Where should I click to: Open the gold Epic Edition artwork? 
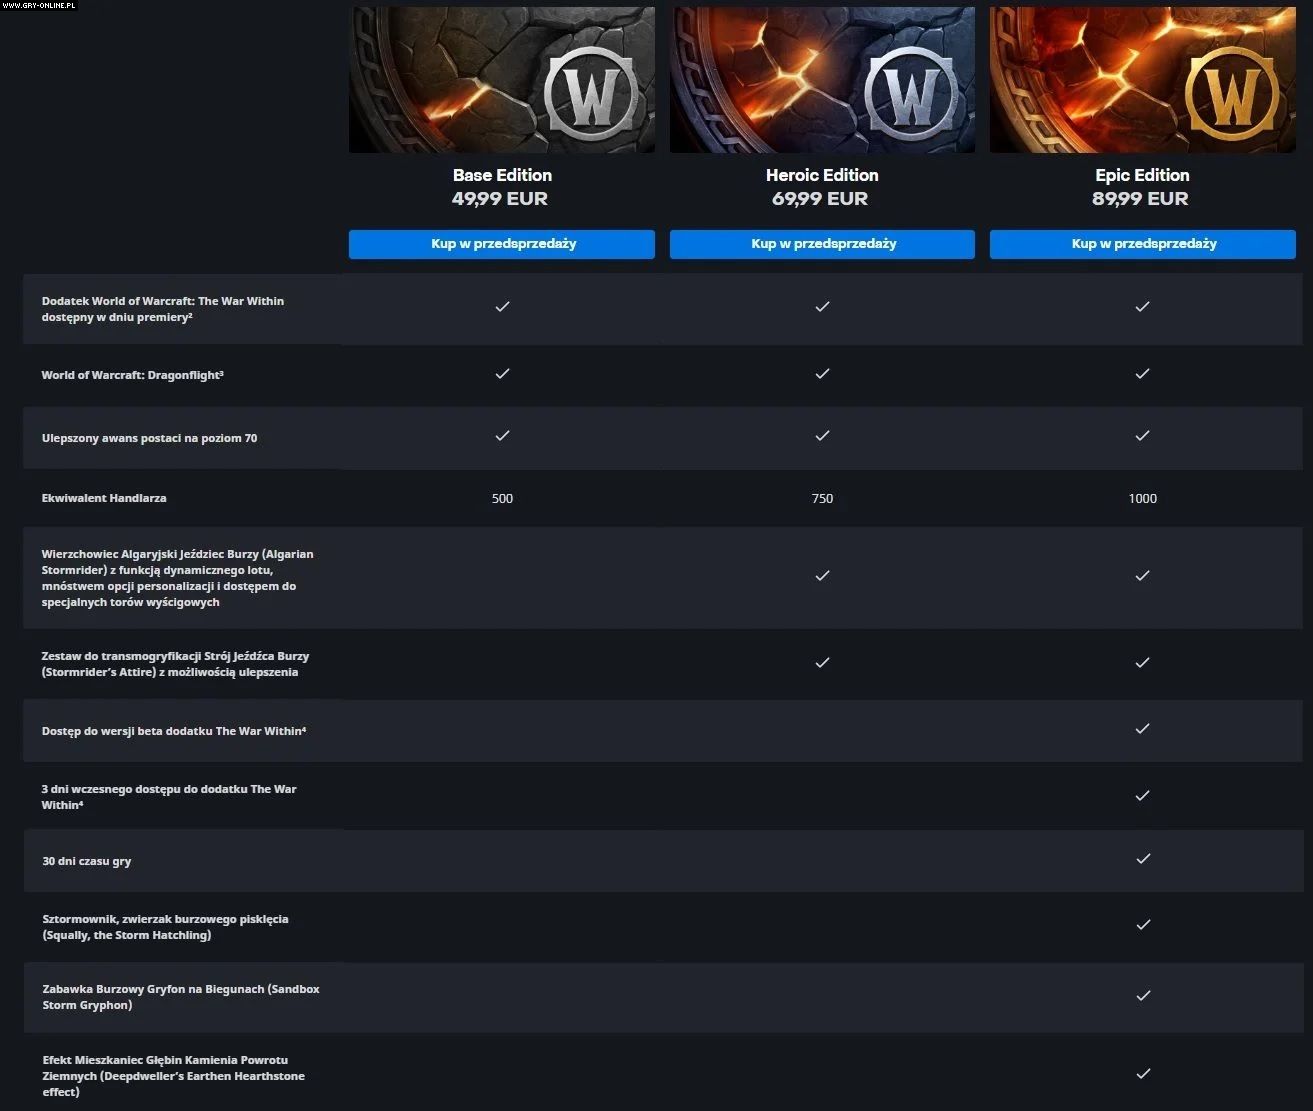1142,80
